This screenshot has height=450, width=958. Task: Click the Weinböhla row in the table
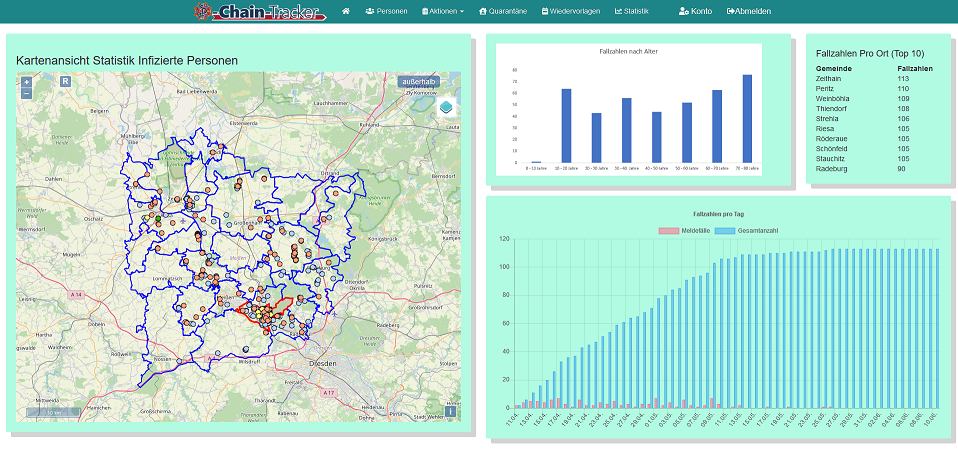[874, 98]
